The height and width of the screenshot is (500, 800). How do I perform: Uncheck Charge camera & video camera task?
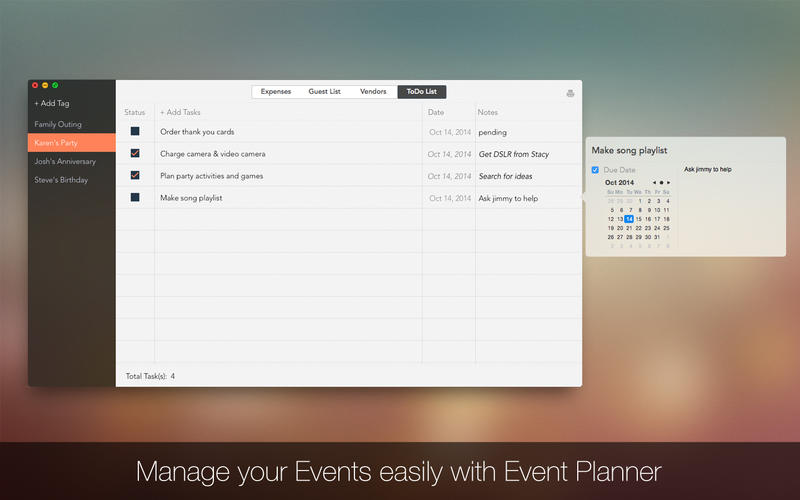(x=135, y=153)
